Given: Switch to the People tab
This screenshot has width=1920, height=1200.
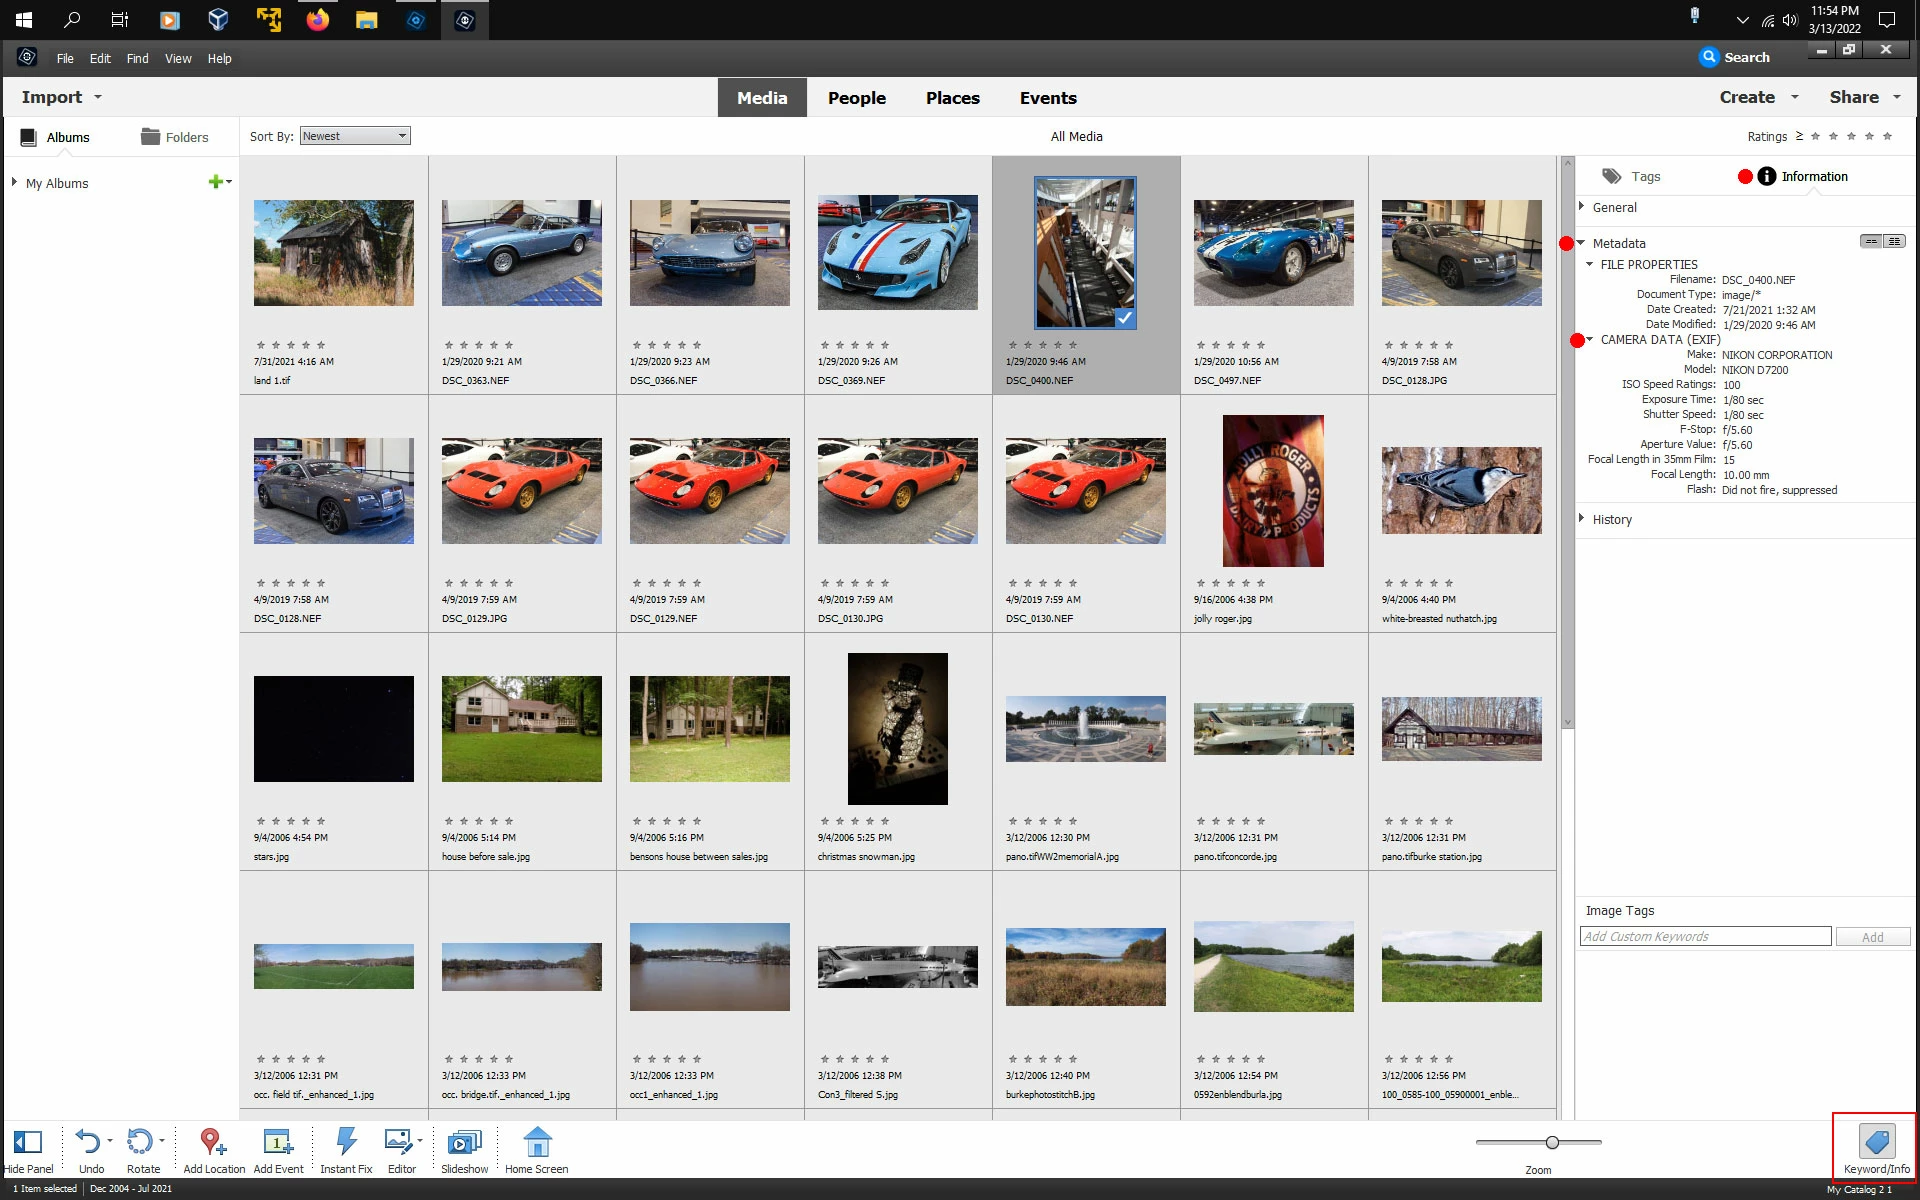Looking at the screenshot, I should coord(856,98).
